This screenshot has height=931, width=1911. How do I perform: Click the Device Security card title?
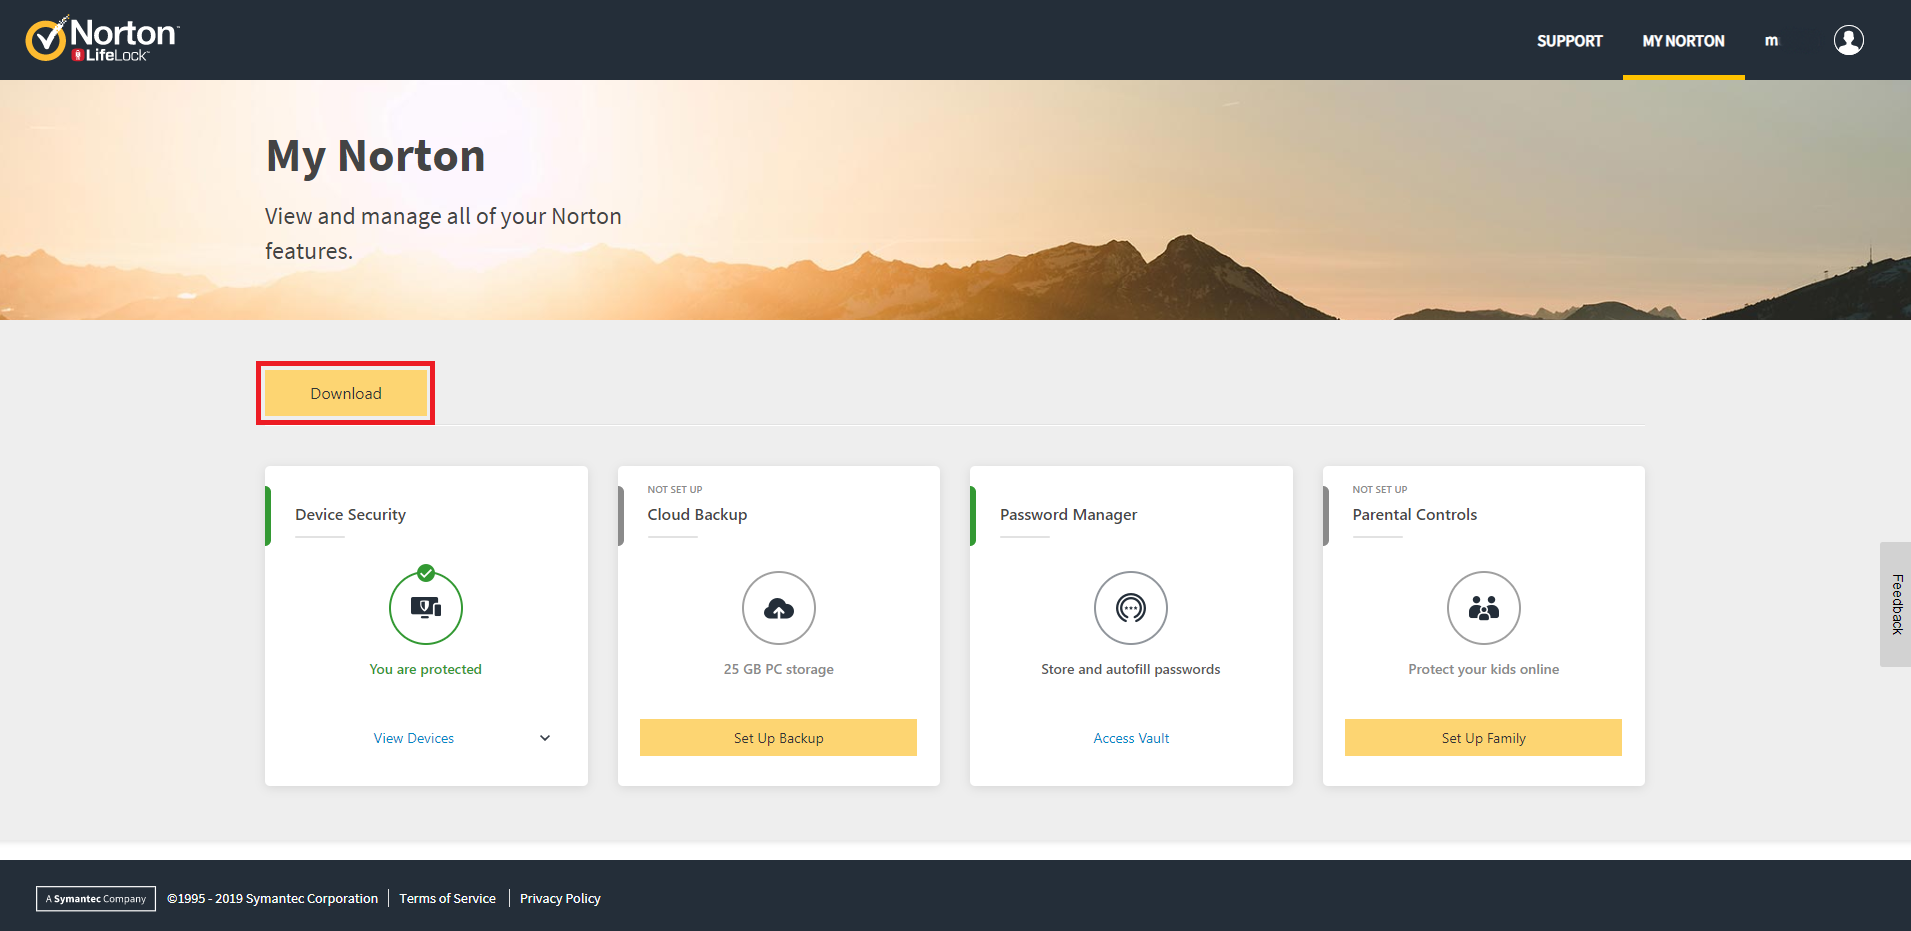pyautogui.click(x=350, y=514)
